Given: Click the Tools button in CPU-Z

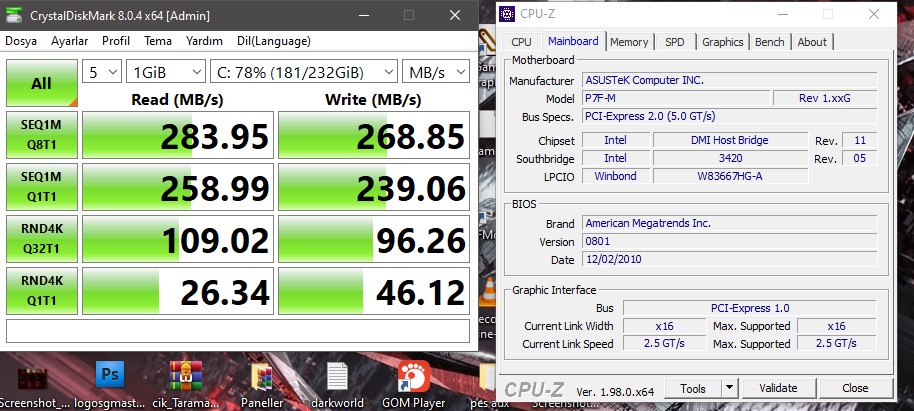Looking at the screenshot, I should [x=692, y=388].
